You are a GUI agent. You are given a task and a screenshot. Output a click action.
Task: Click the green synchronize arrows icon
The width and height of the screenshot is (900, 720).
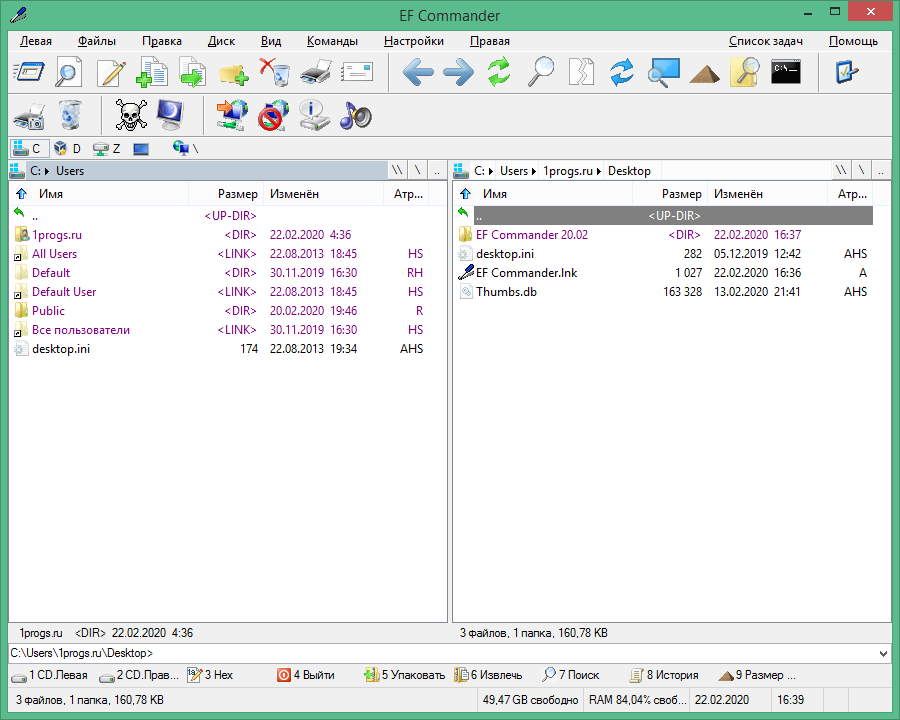499,72
